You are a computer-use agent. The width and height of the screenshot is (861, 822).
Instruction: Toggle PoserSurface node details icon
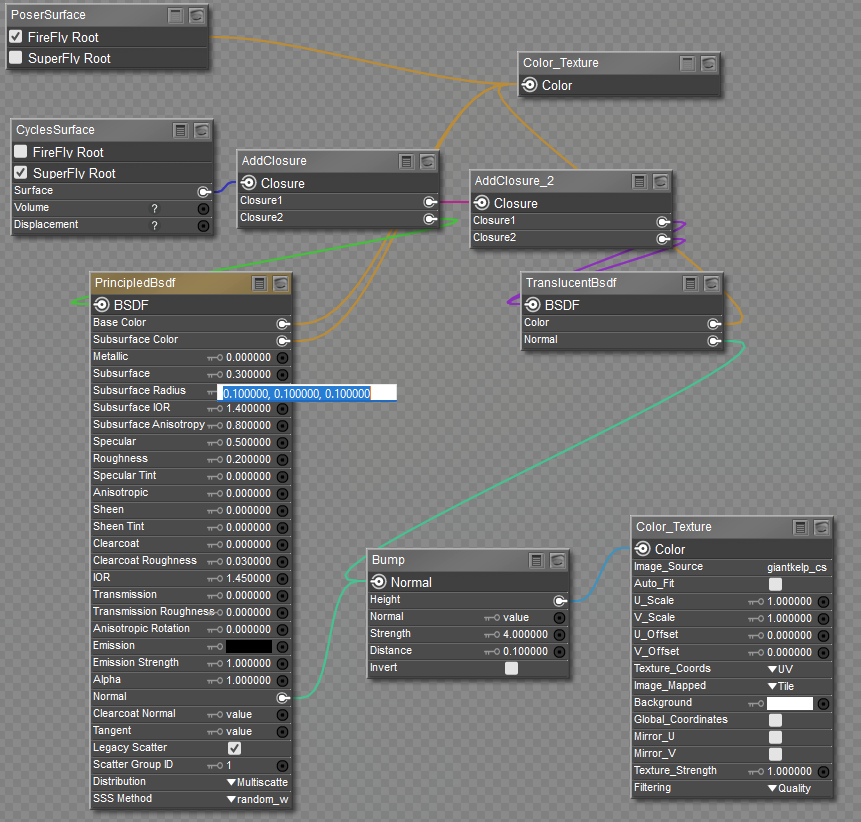click(x=176, y=15)
